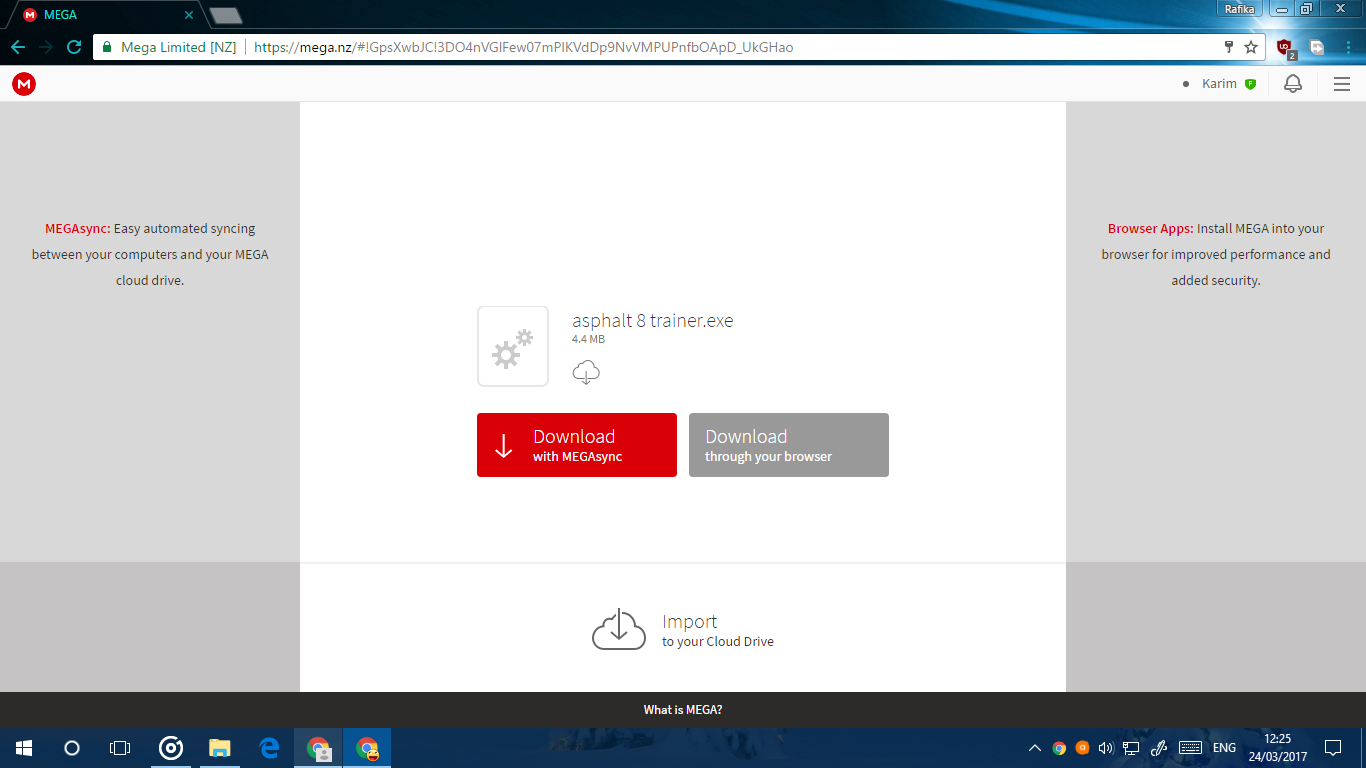
Task: Open the Windows Start menu
Action: coord(24,748)
